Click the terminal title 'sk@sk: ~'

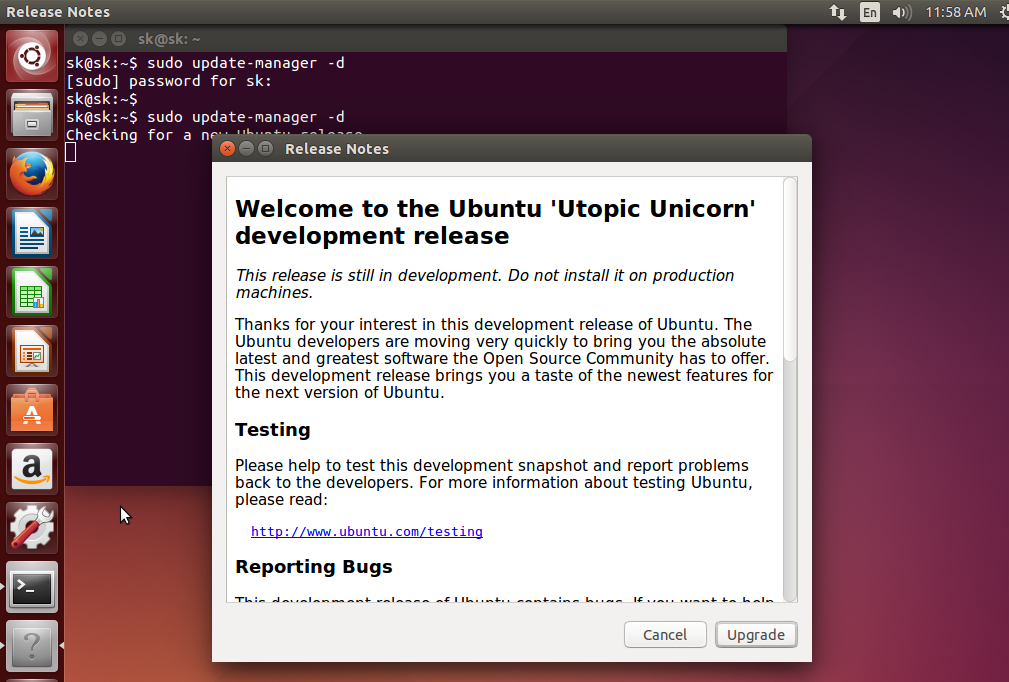pos(169,39)
